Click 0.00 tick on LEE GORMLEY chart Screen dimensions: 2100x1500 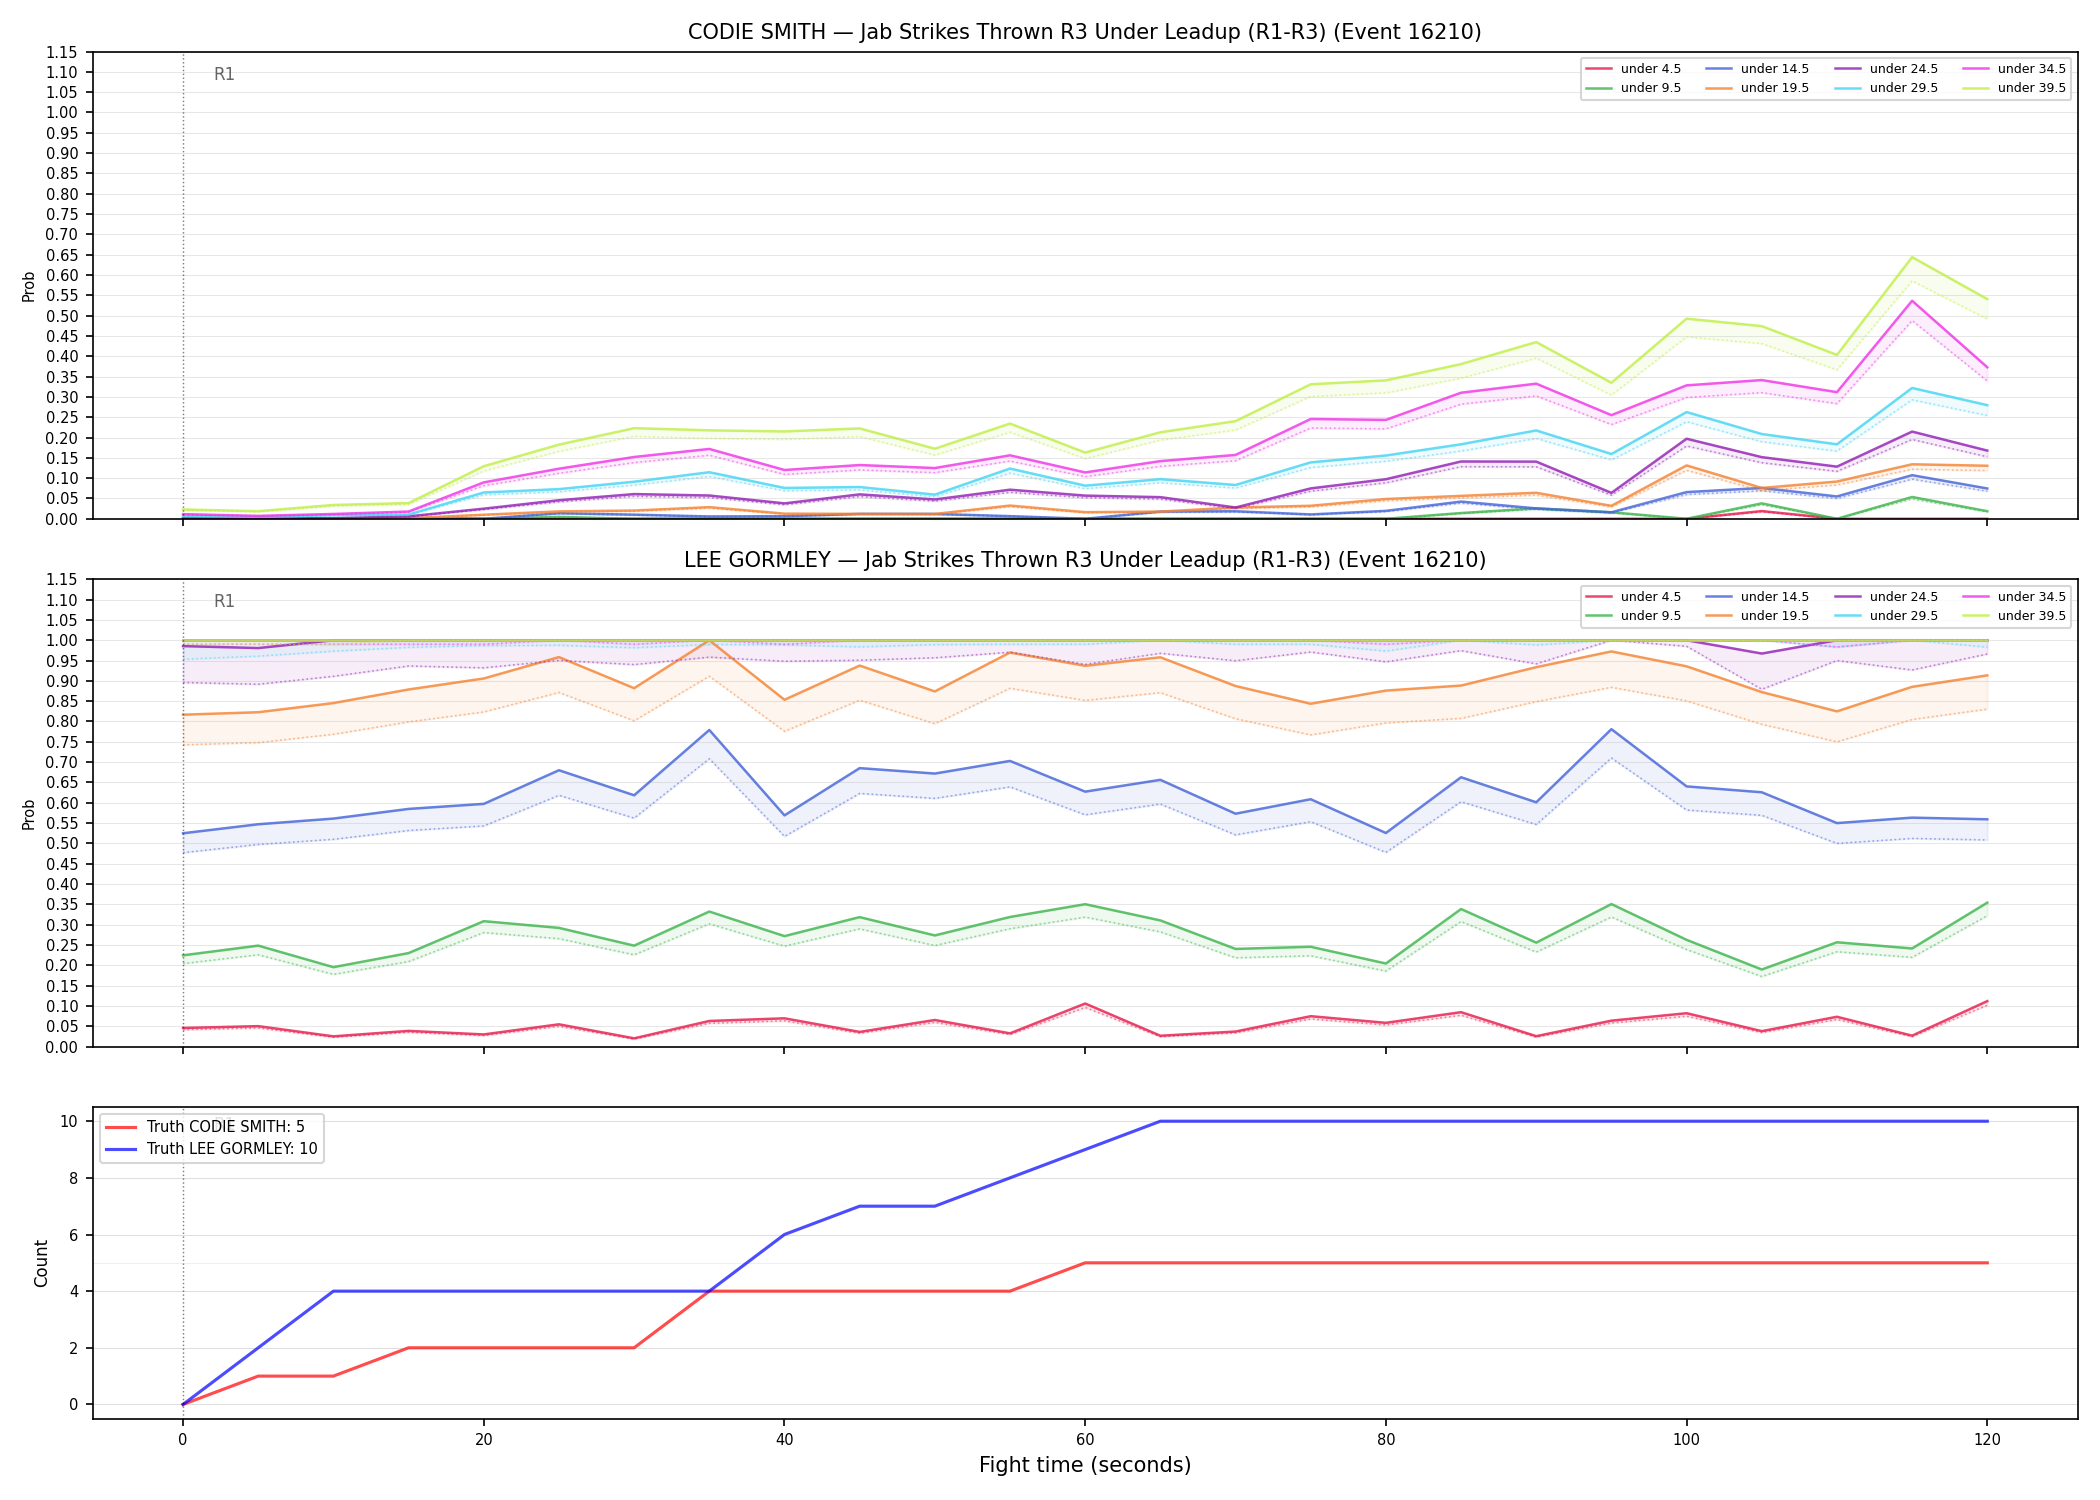[61, 1047]
